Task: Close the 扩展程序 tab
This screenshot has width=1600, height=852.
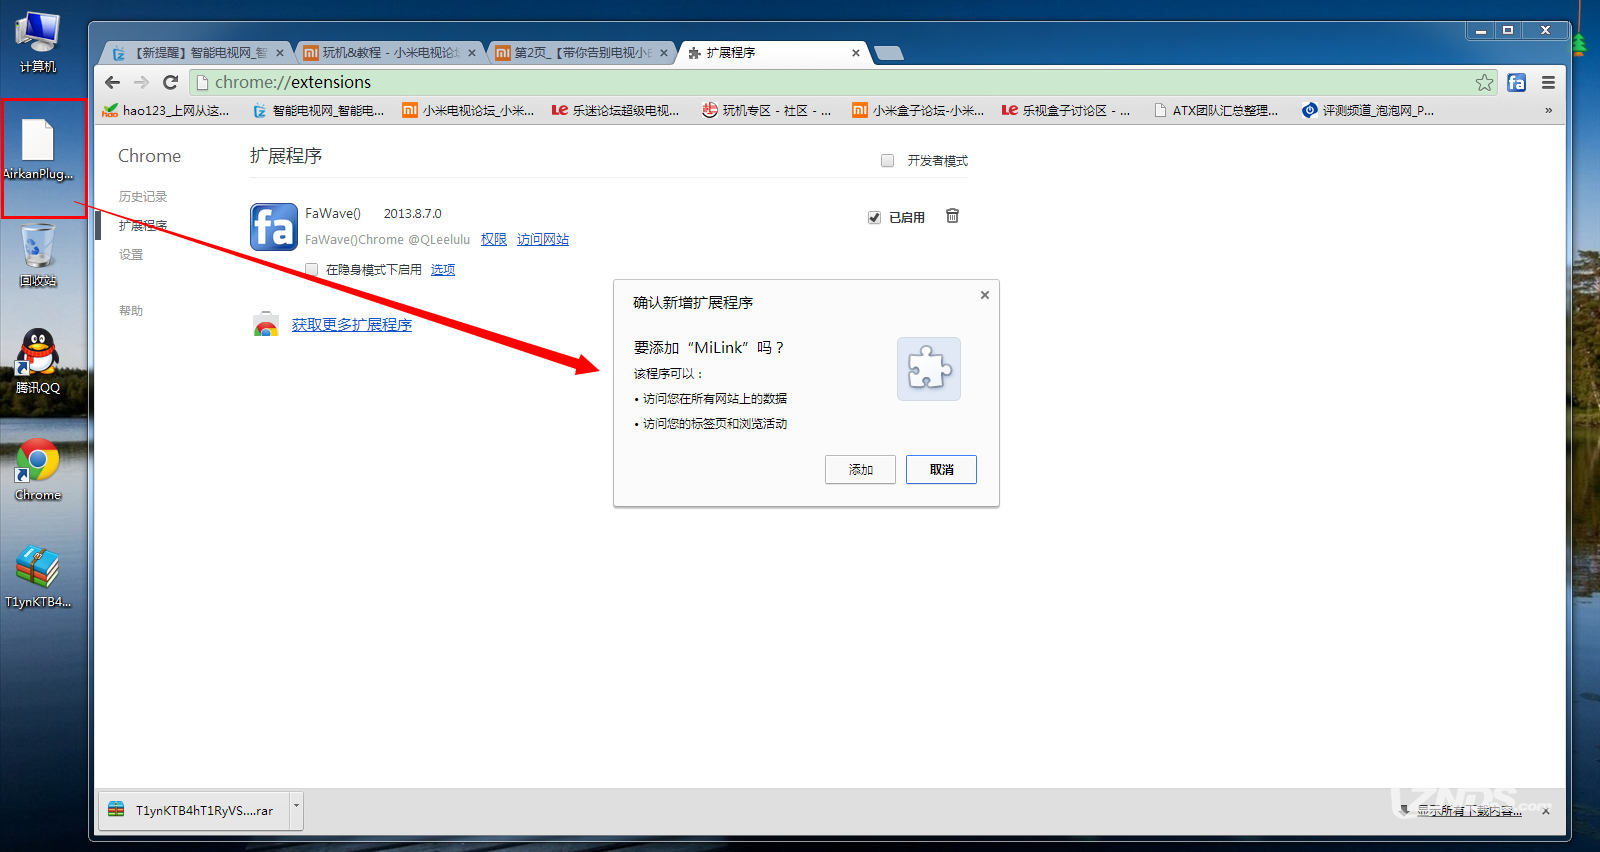Action: point(856,53)
